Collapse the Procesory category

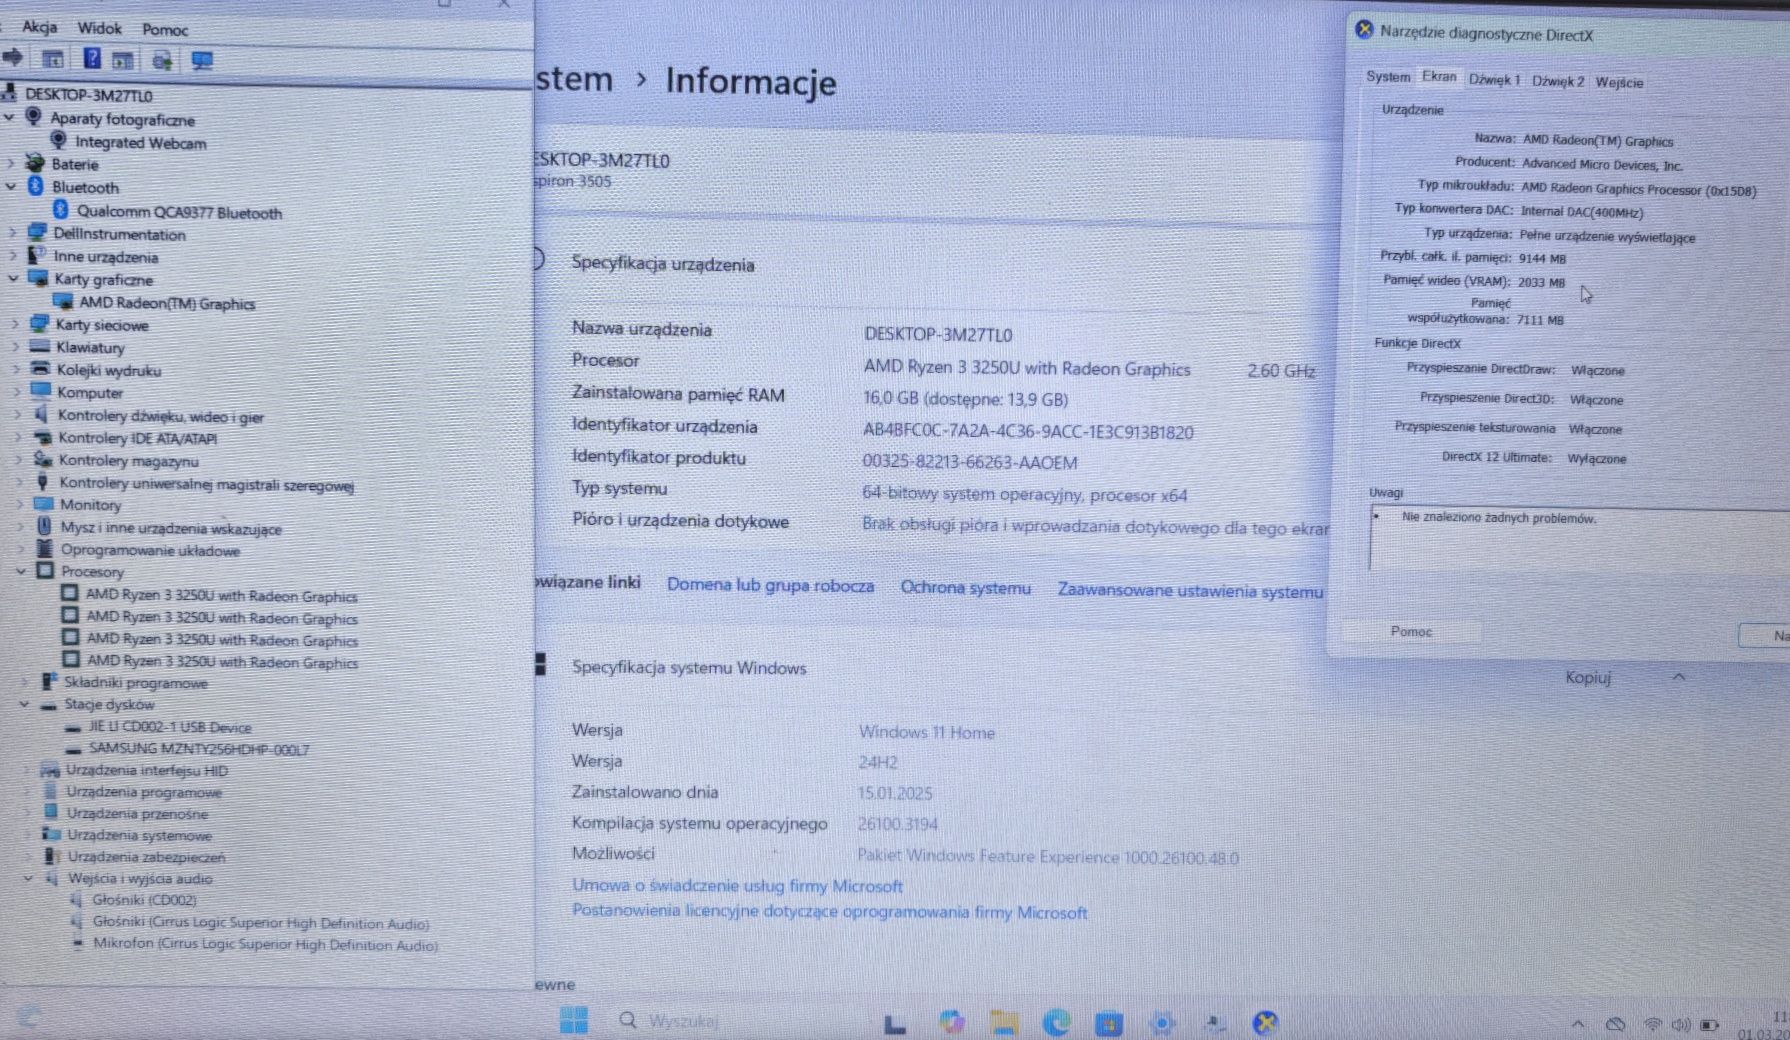(x=21, y=571)
